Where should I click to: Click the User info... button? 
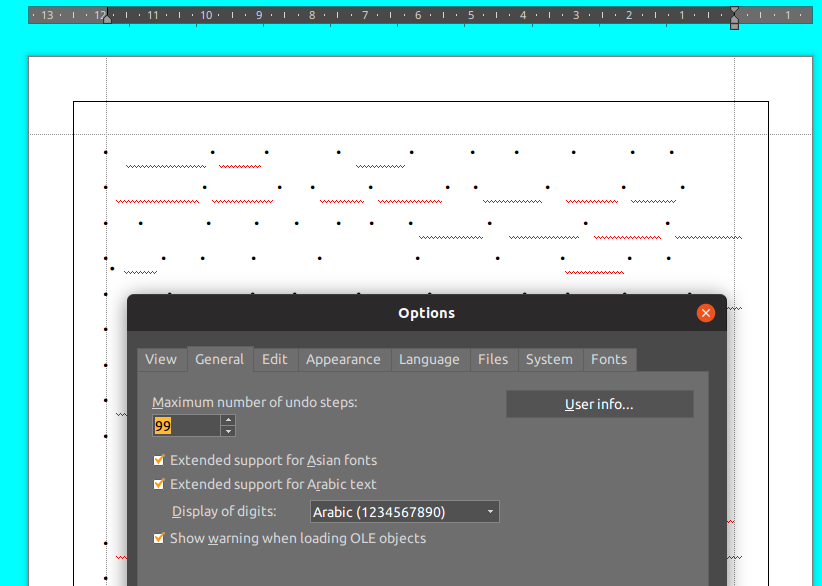tap(599, 405)
